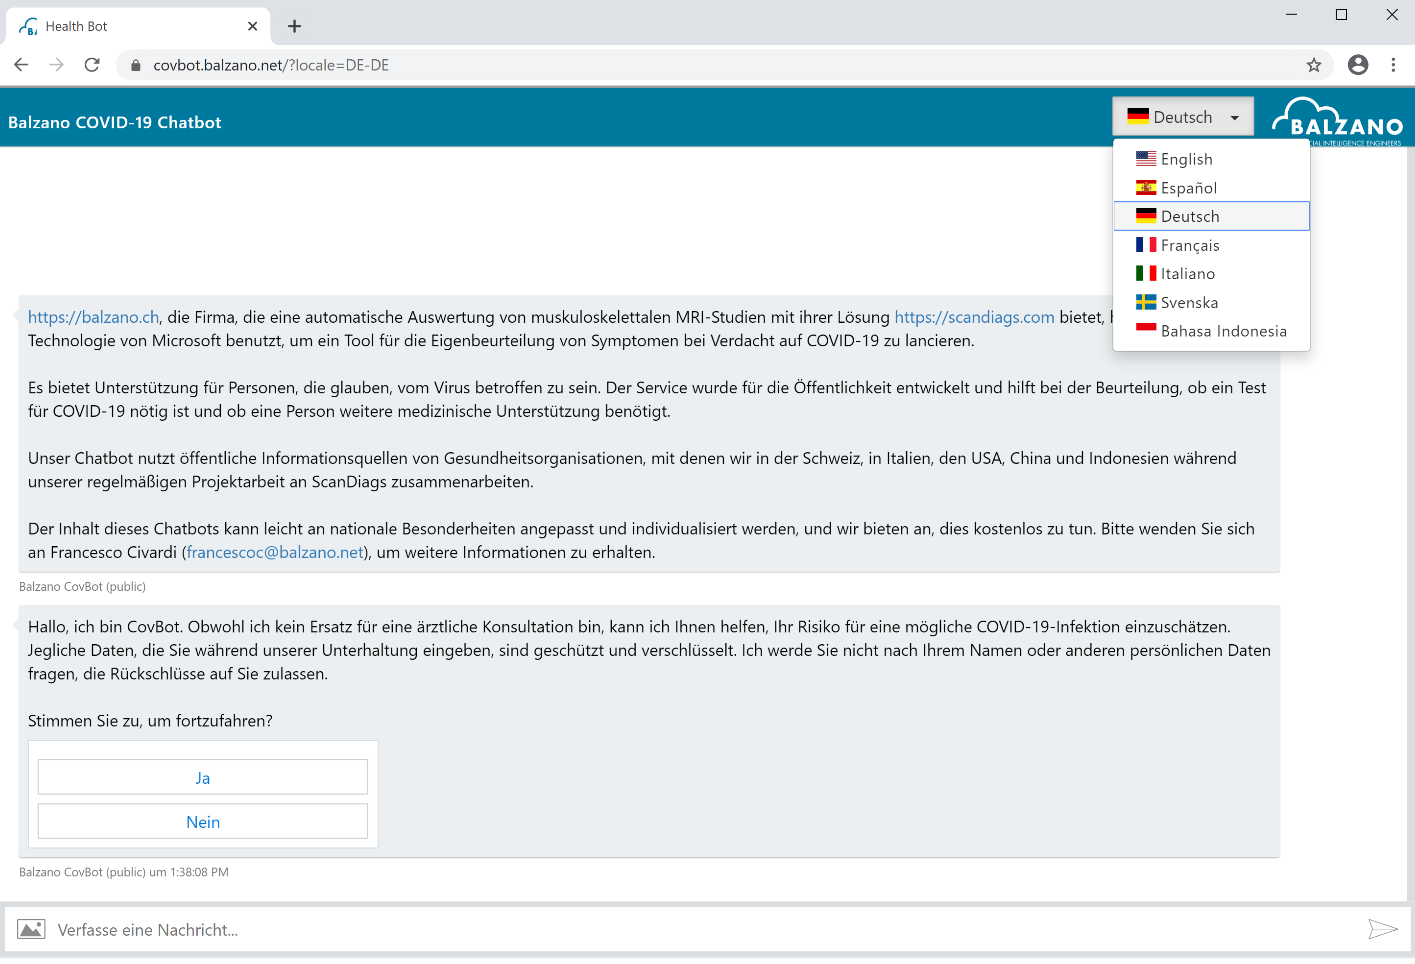The image size is (1415, 964).
Task: Pick Deutsch in the language list
Action: (1211, 216)
